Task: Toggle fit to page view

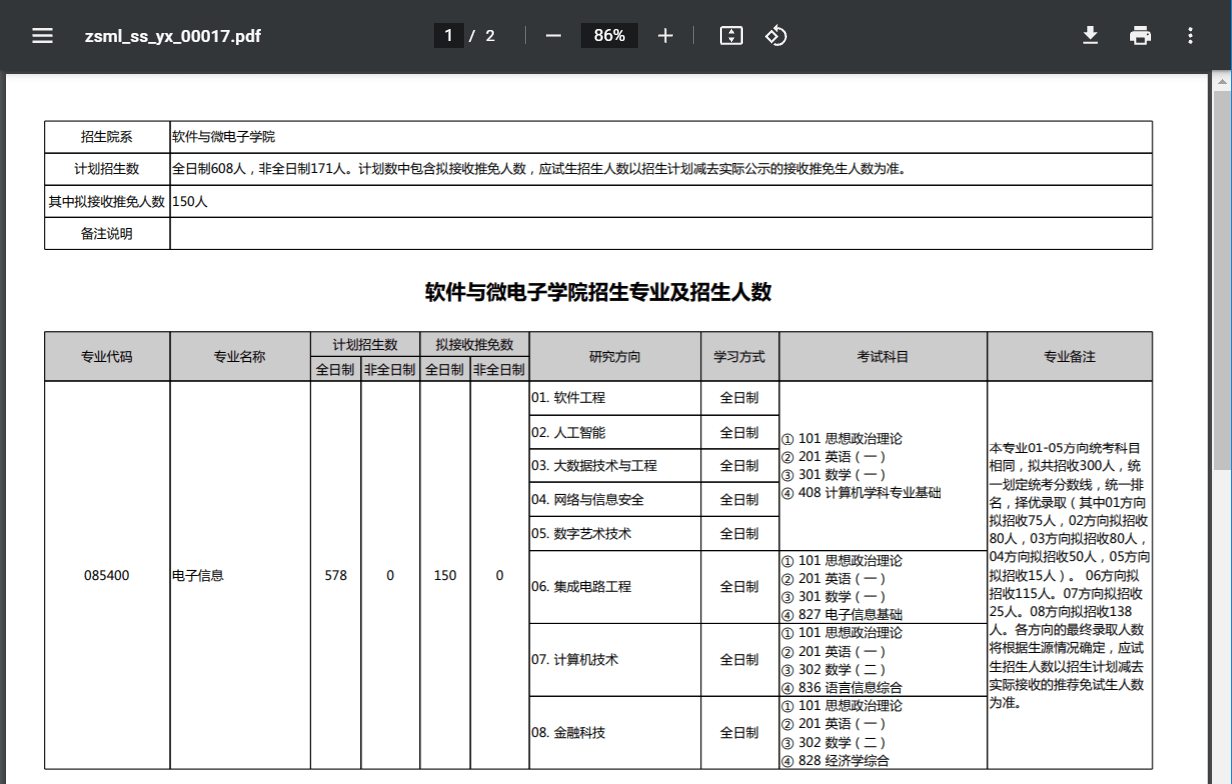Action: (x=731, y=36)
